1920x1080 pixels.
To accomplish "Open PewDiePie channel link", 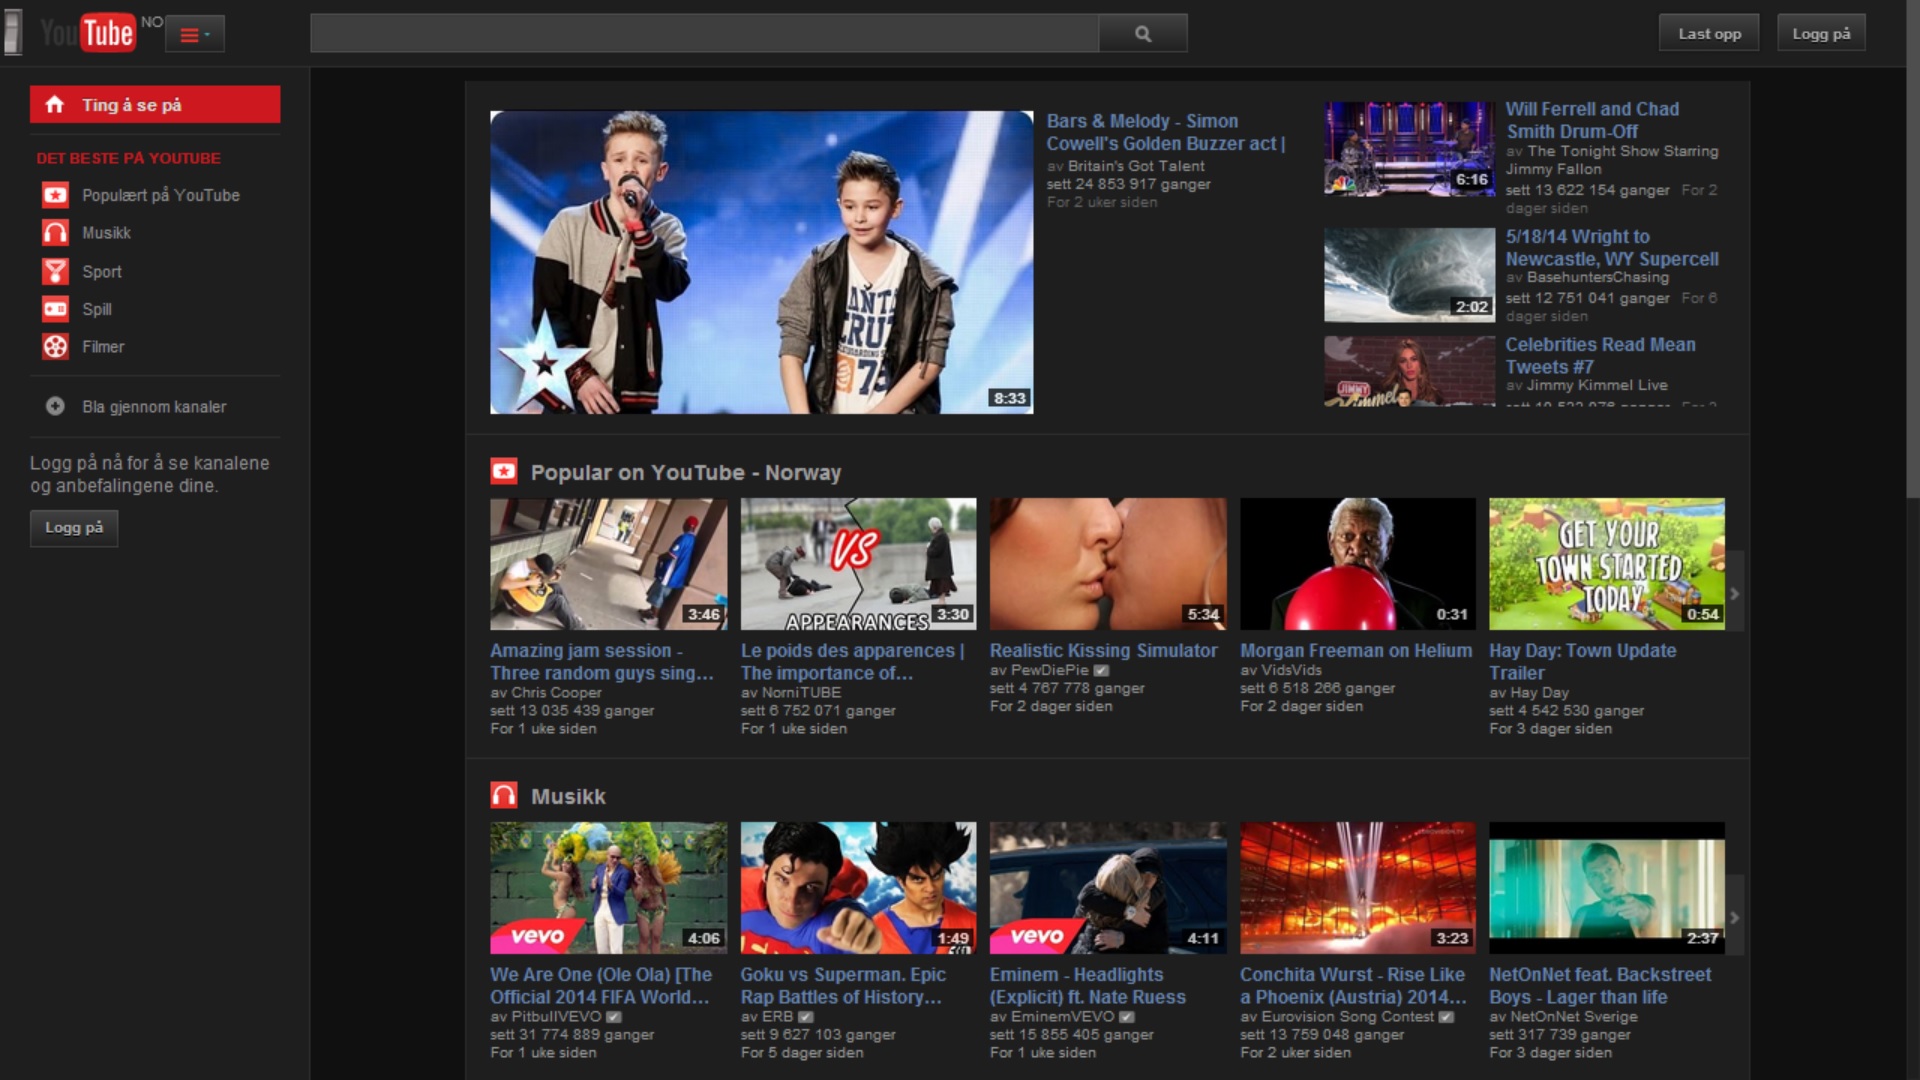I will click(1049, 670).
